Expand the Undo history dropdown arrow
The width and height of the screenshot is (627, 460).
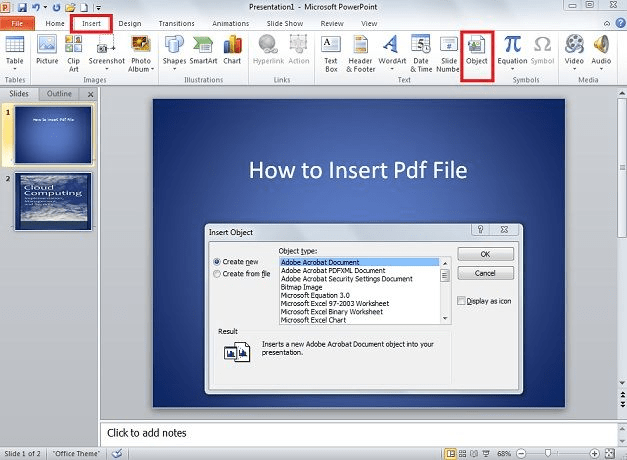pyautogui.click(x=45, y=7)
